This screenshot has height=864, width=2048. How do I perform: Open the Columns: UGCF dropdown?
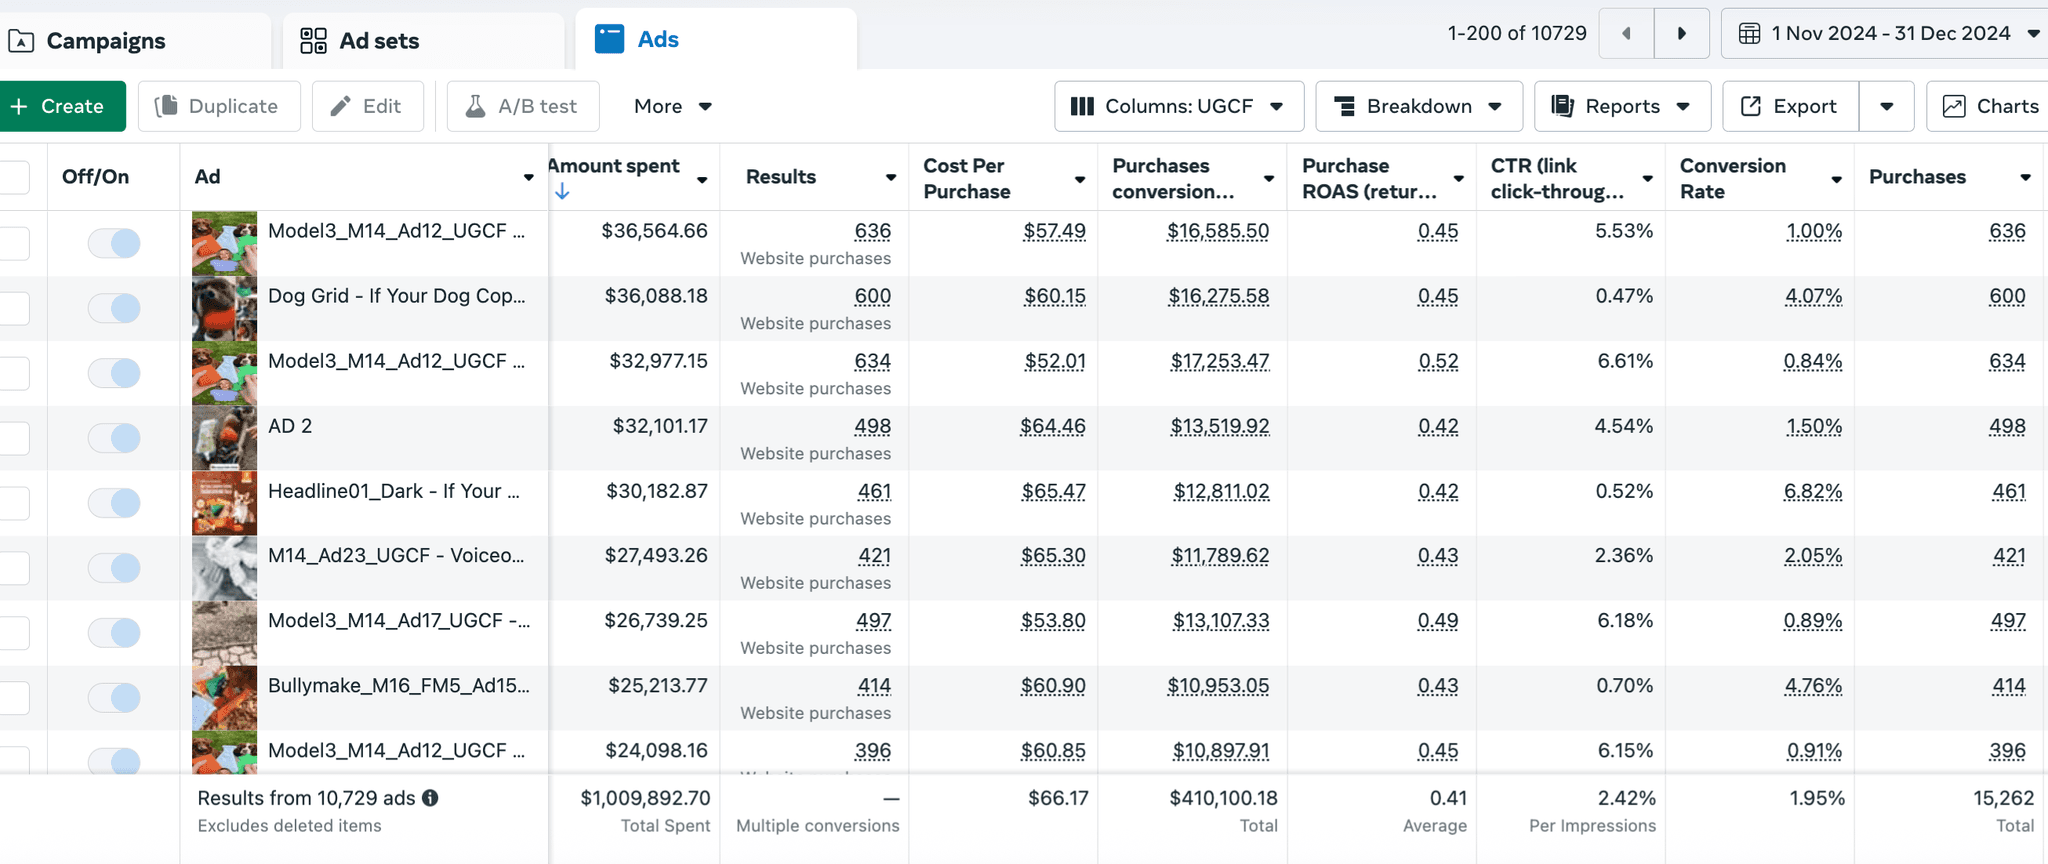tap(1179, 106)
